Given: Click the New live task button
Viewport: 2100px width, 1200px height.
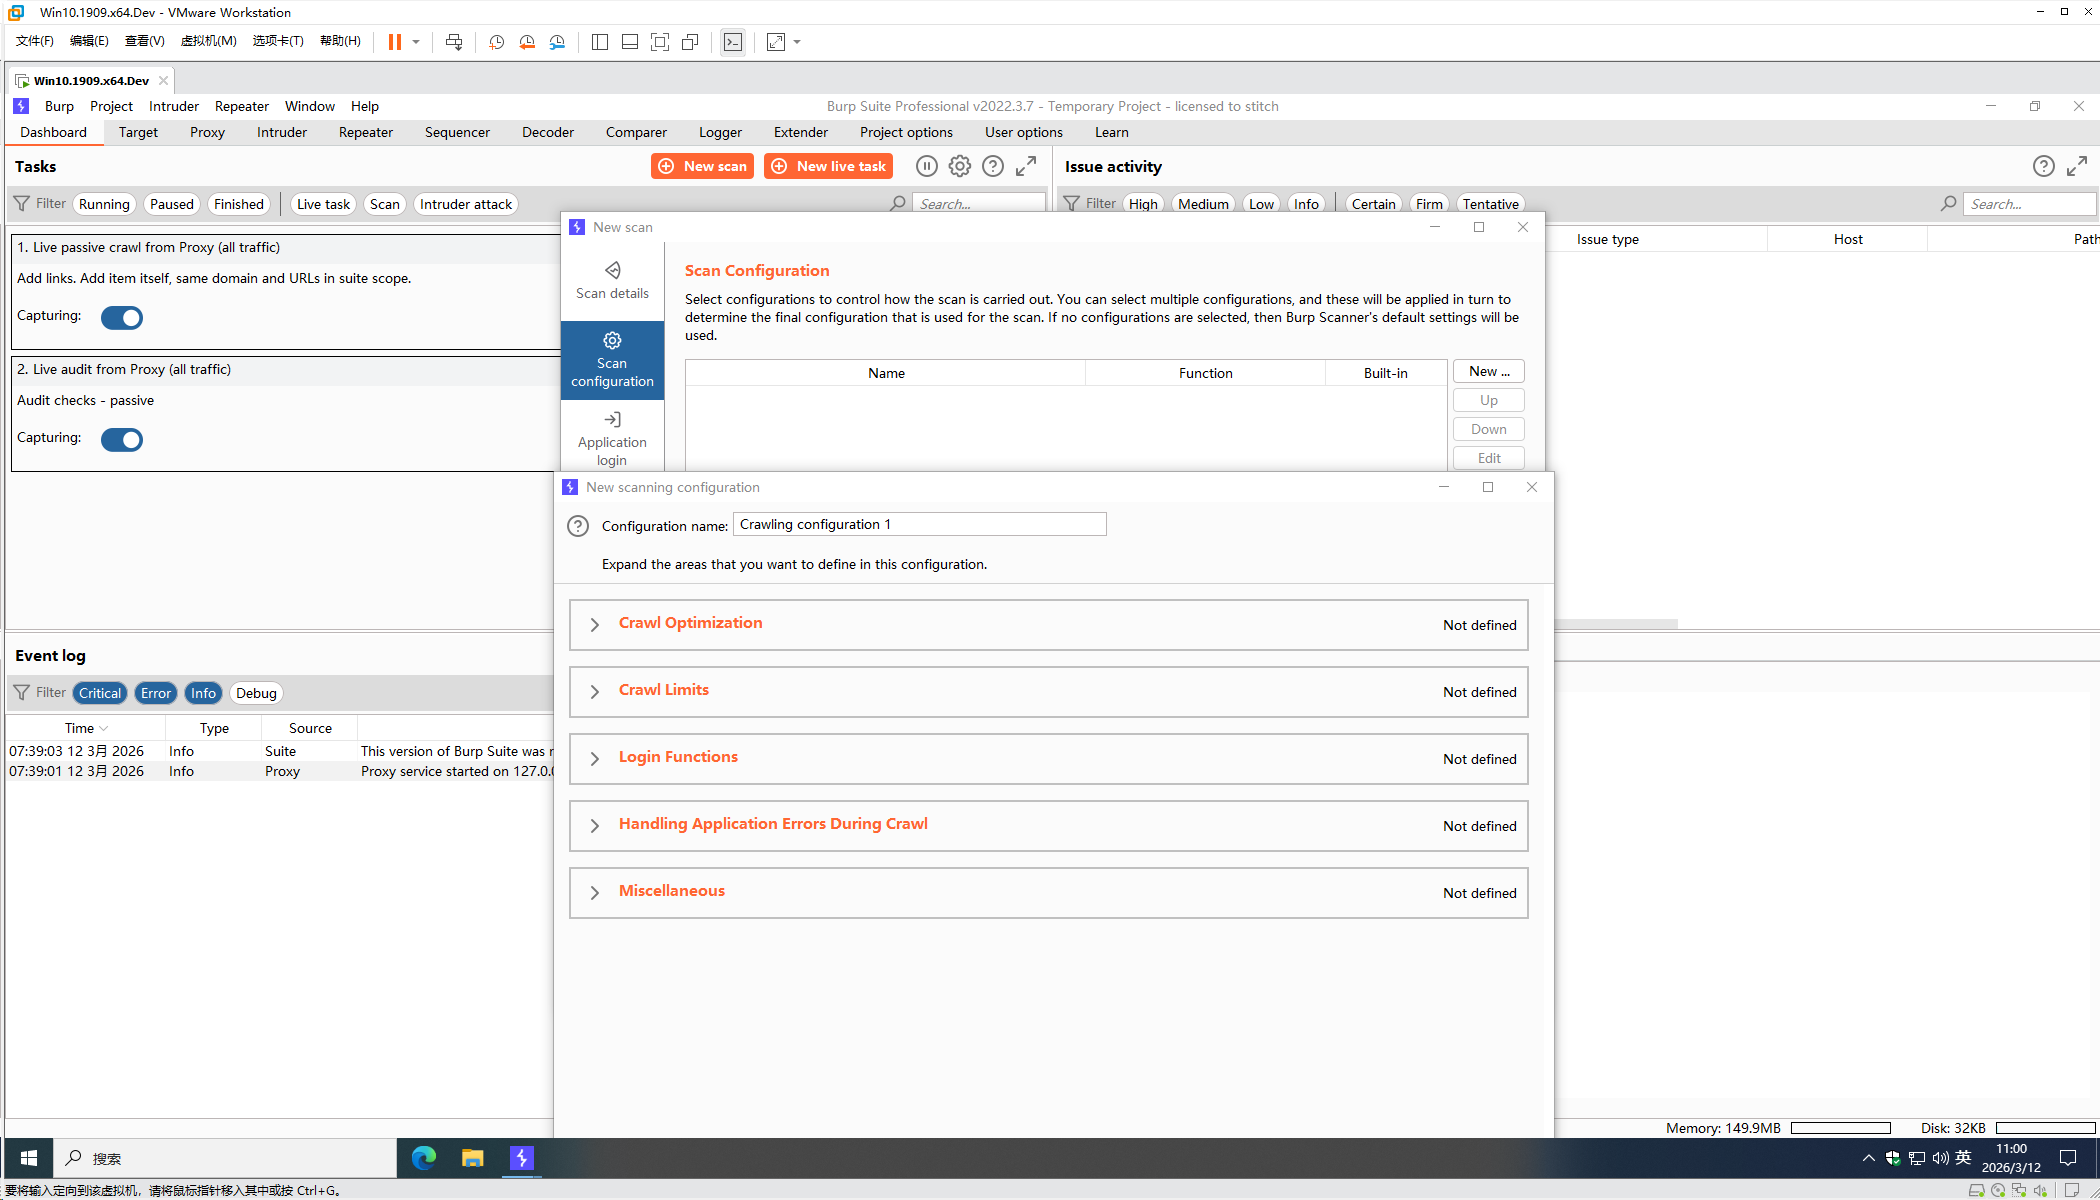Looking at the screenshot, I should 829,166.
